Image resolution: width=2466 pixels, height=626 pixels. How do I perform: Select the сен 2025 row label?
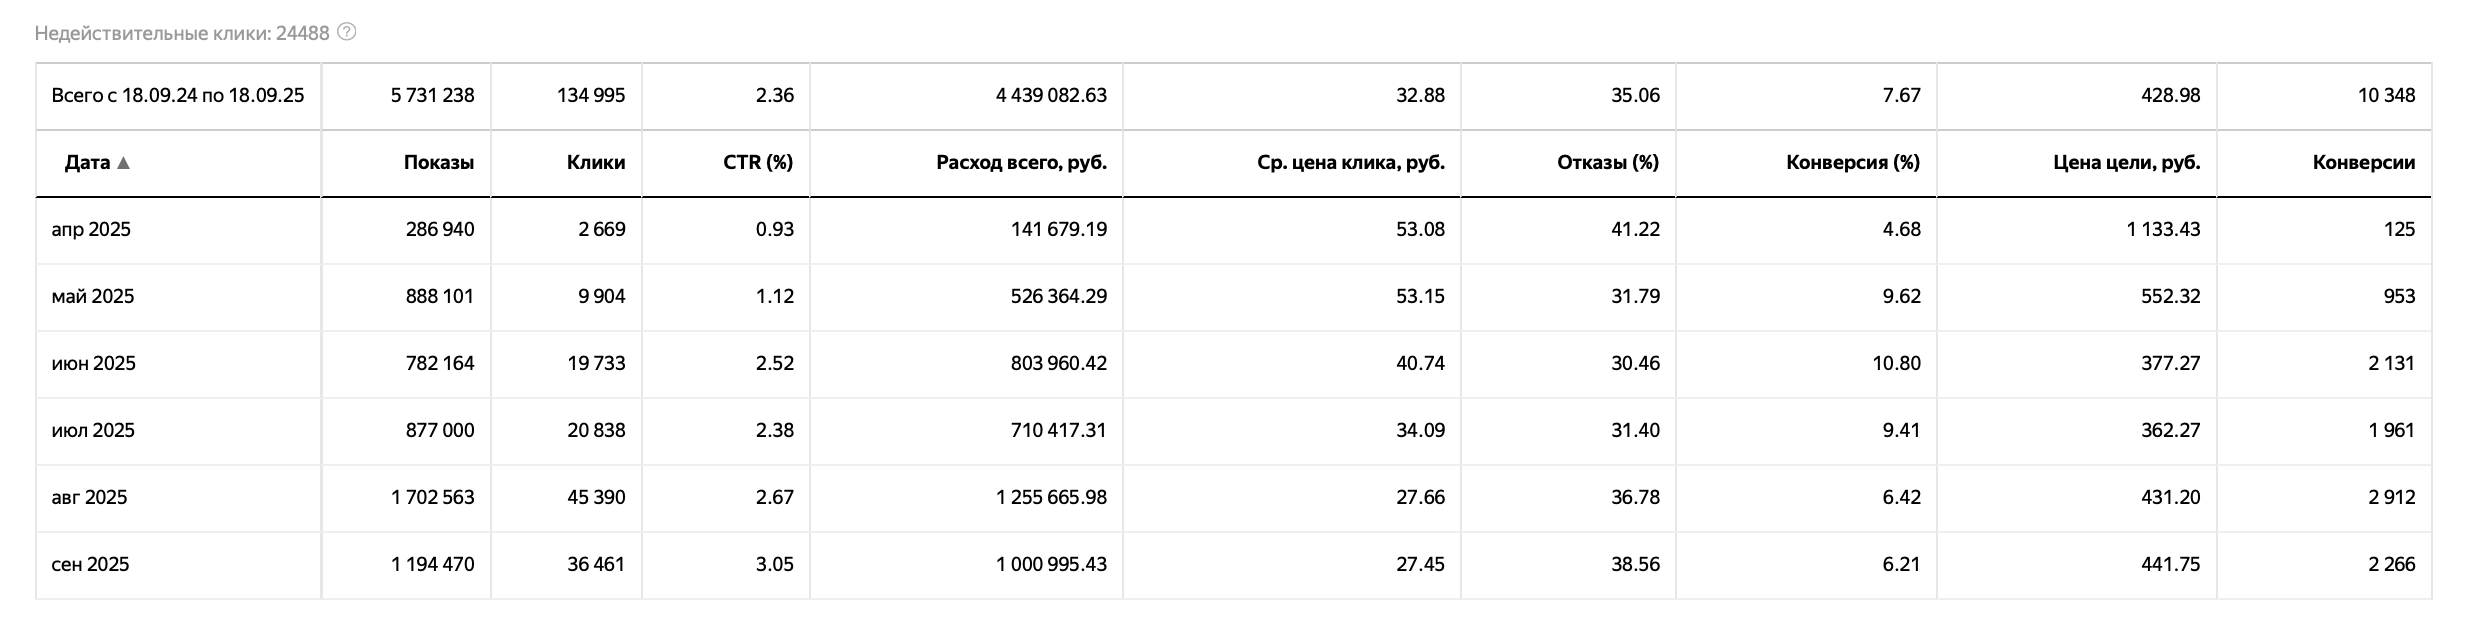[x=91, y=565]
